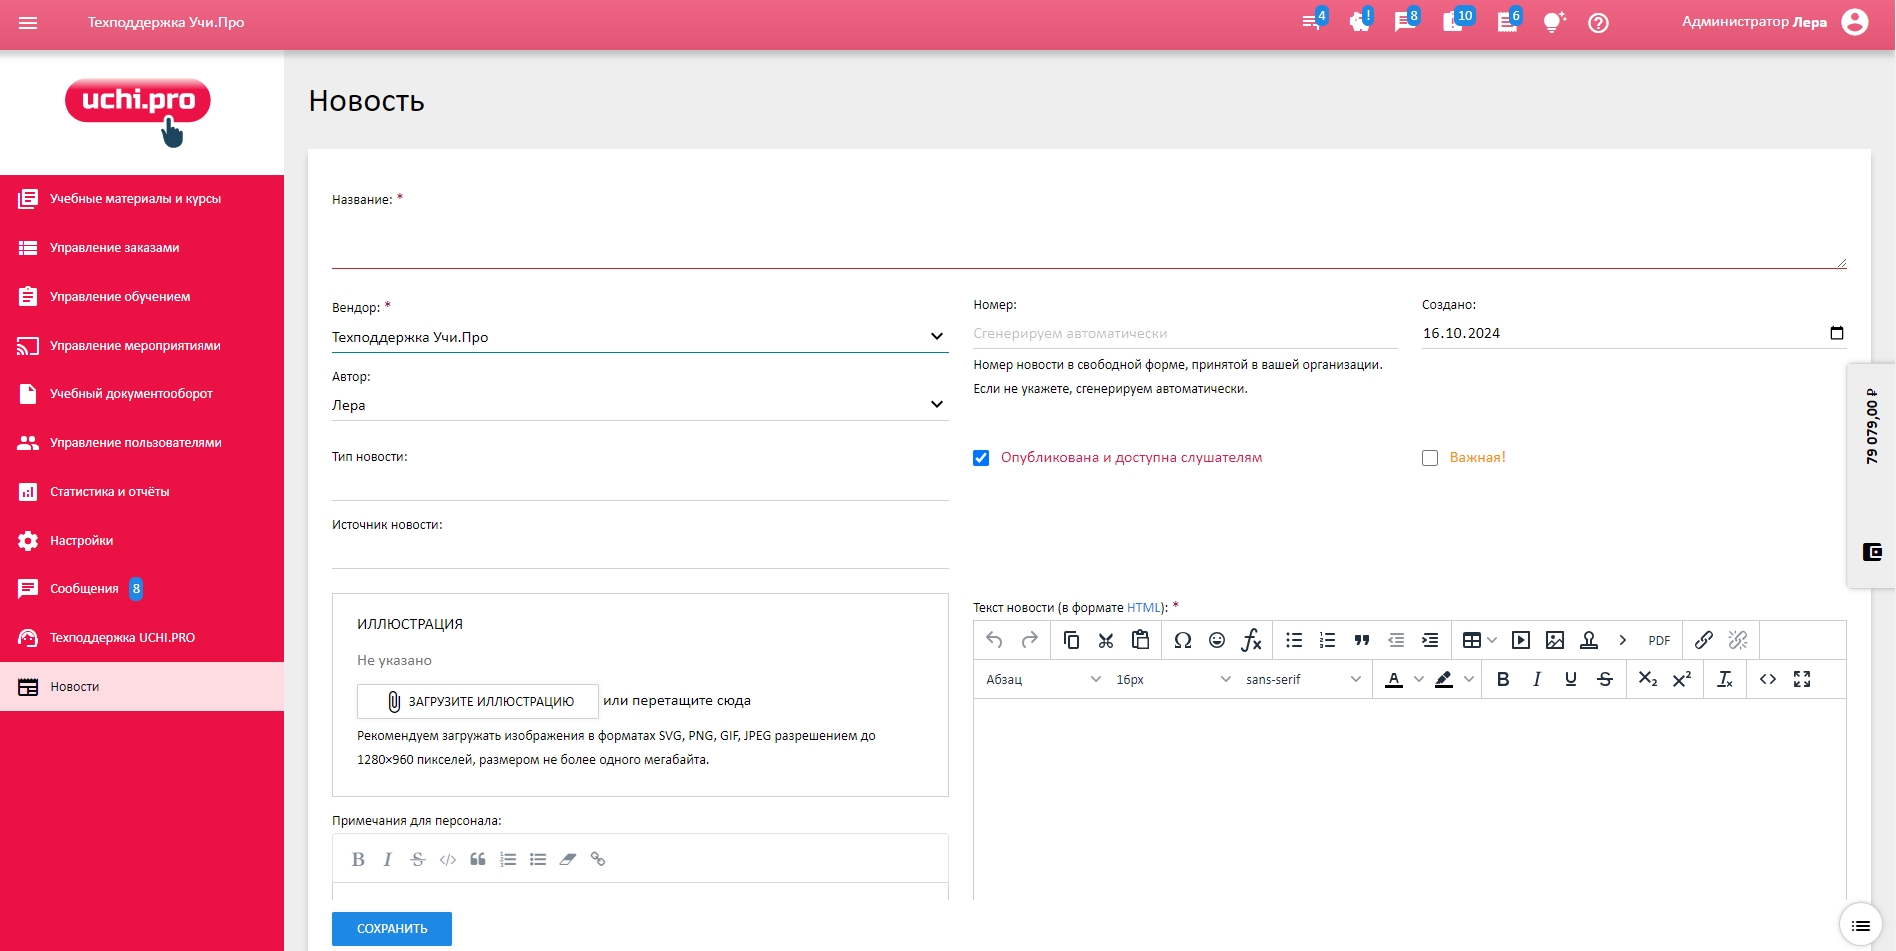Focus the Название text field

click(1089, 240)
